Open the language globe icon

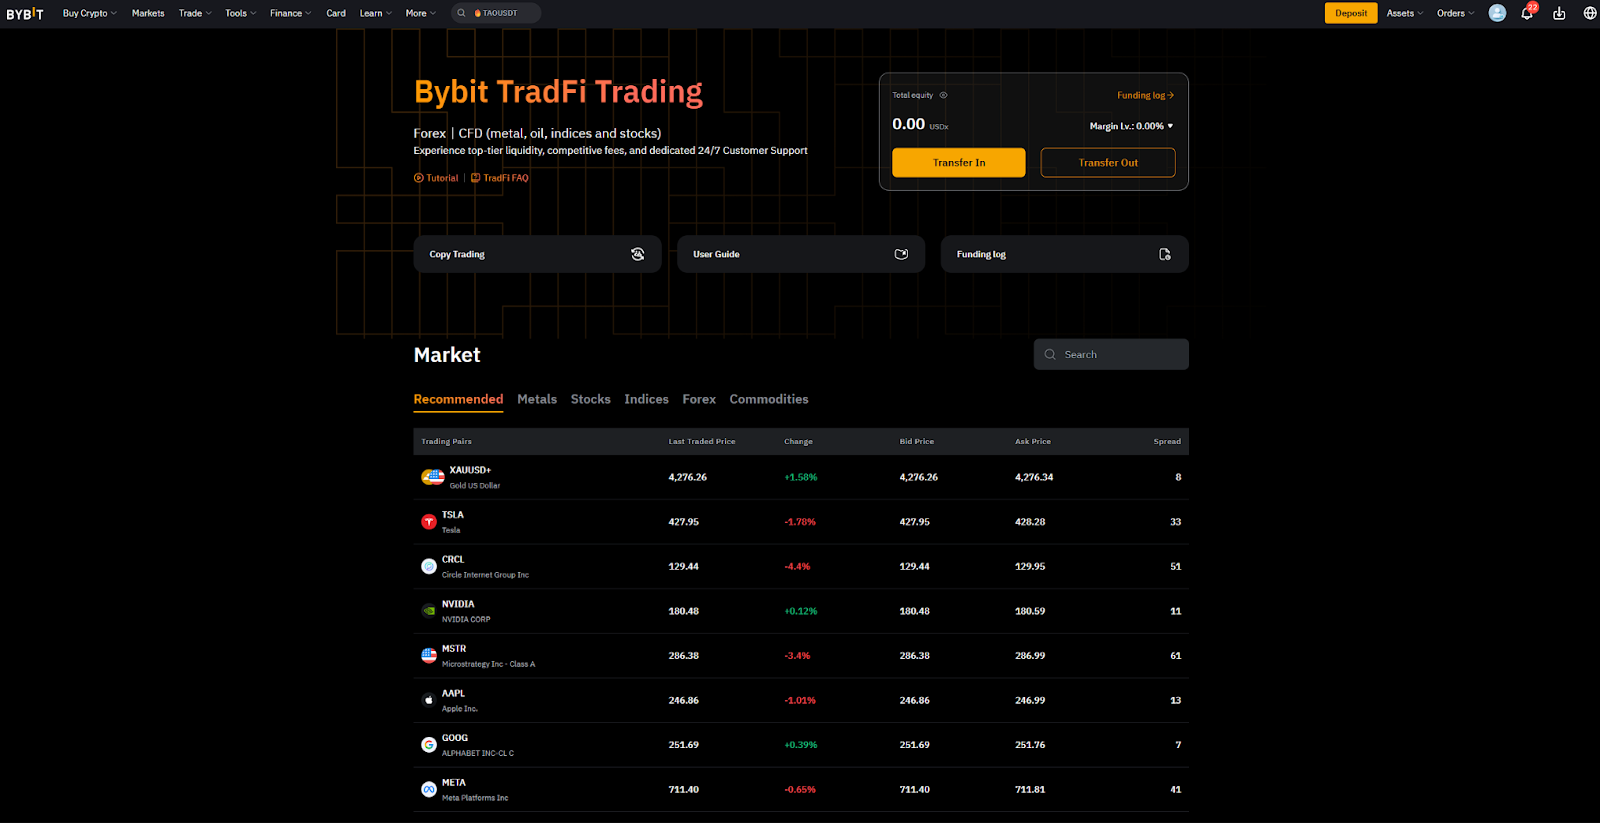pyautogui.click(x=1590, y=13)
